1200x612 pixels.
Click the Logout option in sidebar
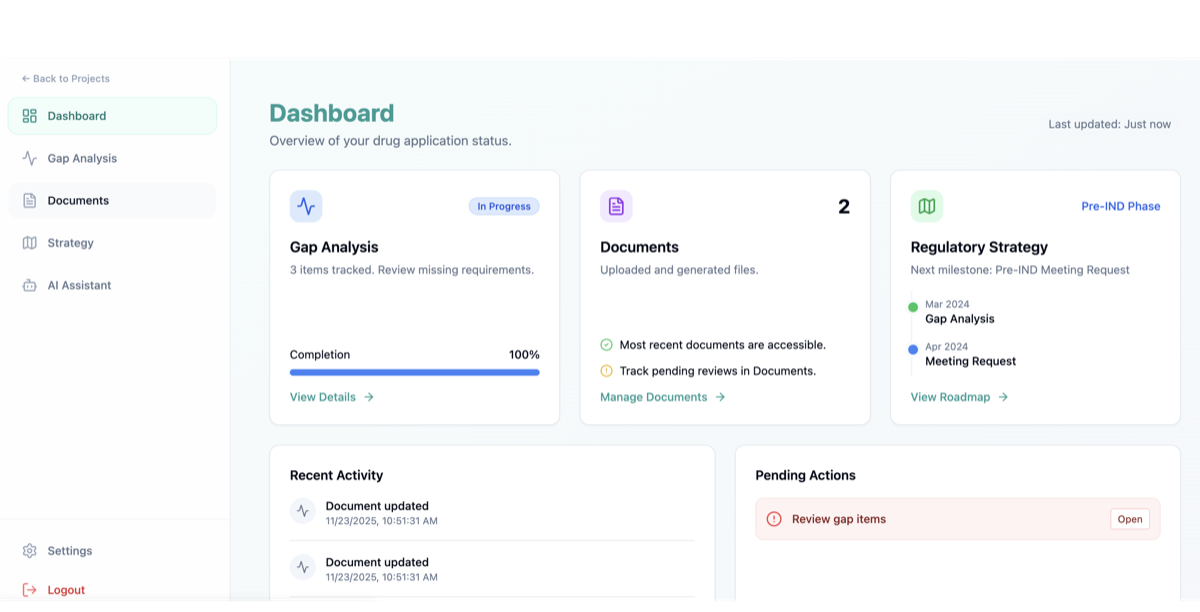coord(65,590)
